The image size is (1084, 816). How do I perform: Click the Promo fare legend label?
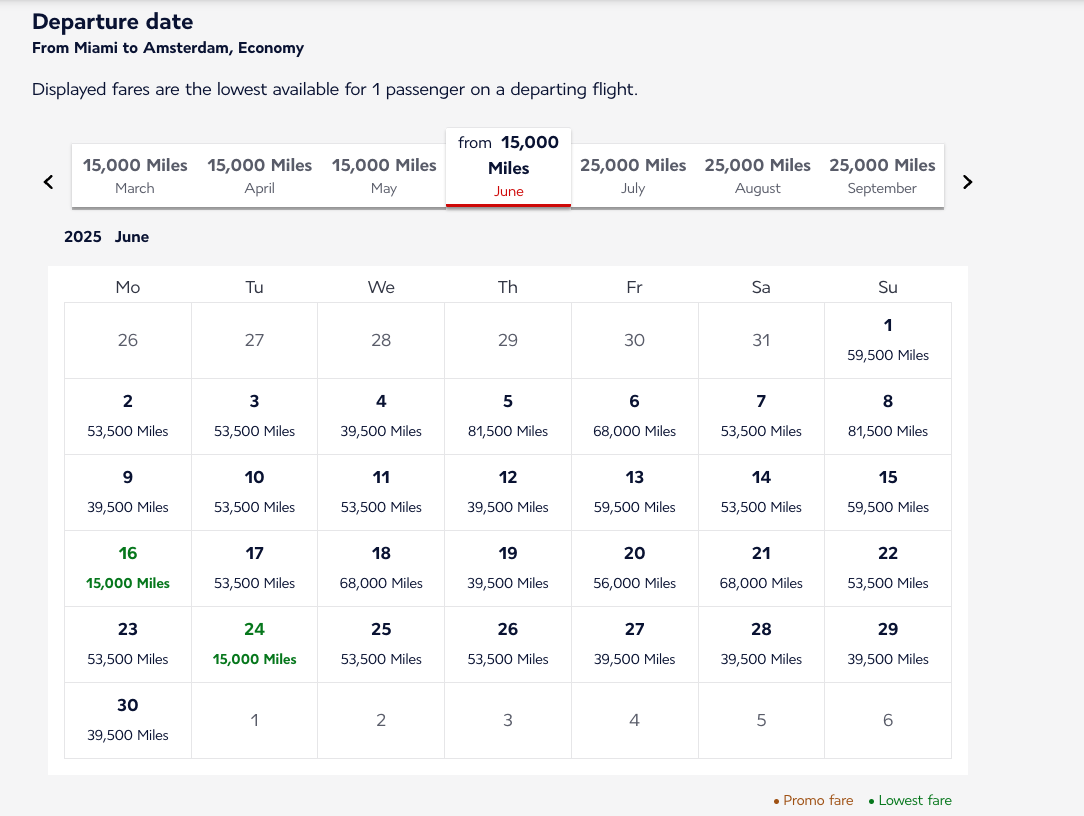pyautogui.click(x=818, y=800)
